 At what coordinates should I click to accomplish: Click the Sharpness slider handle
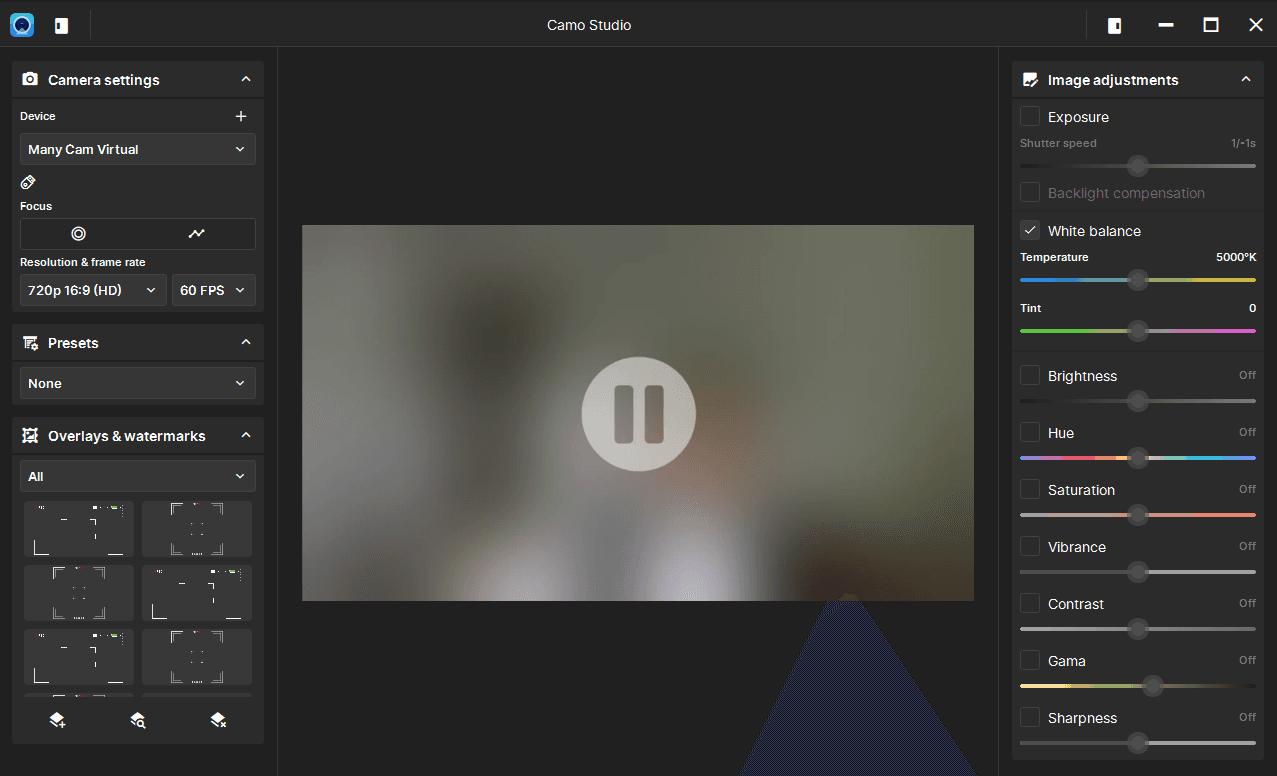point(1137,743)
